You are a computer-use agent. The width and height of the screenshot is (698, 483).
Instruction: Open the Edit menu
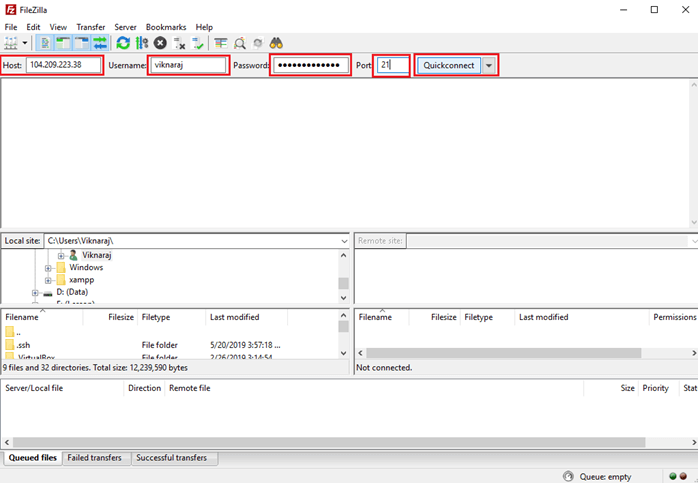[33, 27]
